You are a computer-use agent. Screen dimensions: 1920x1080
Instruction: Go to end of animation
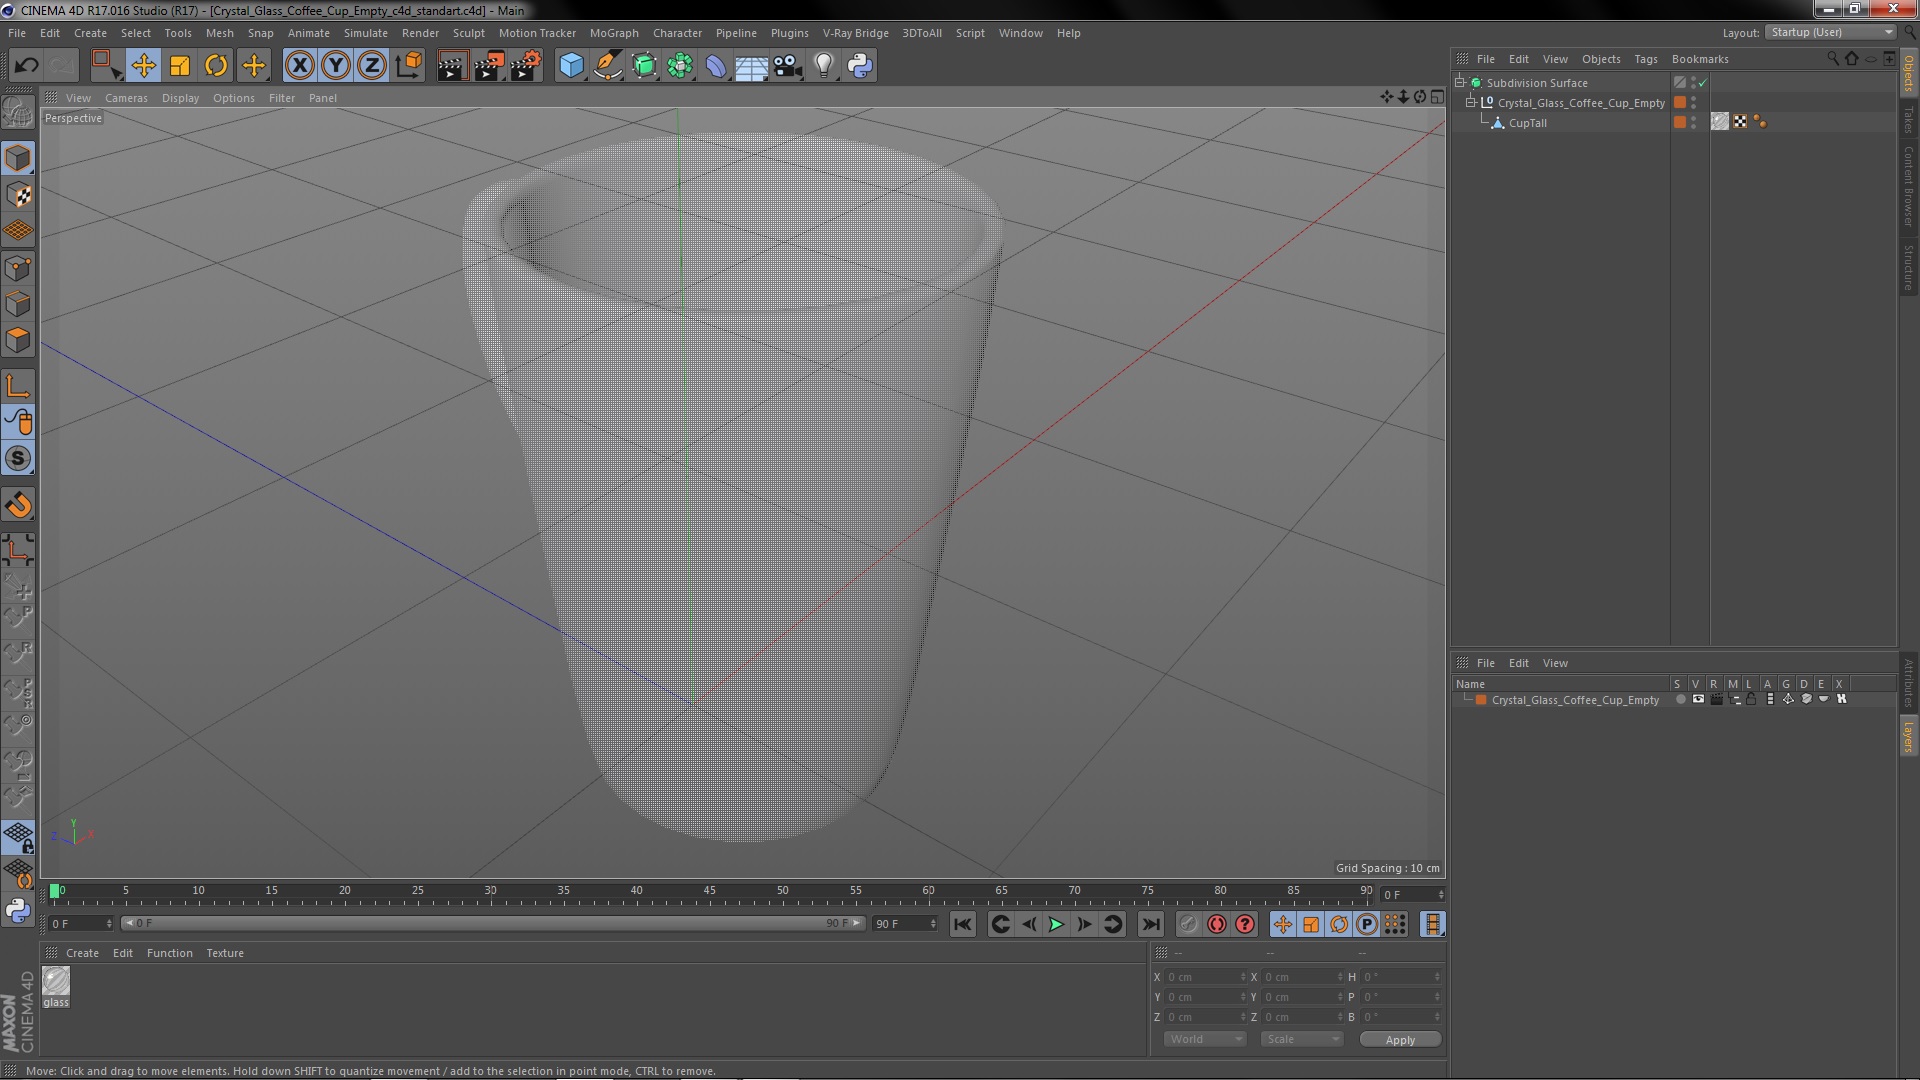1151,925
